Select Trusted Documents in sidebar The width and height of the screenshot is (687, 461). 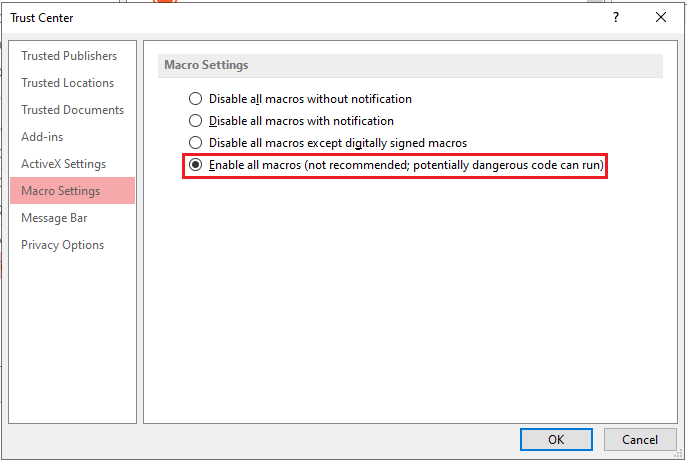pos(72,110)
